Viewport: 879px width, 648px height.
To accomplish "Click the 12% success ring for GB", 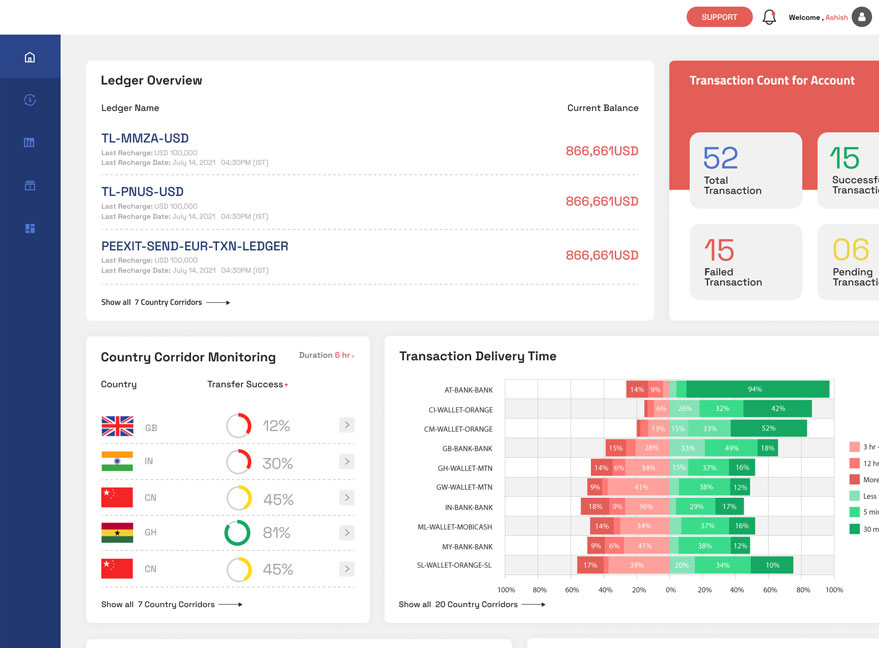I will 239,425.
